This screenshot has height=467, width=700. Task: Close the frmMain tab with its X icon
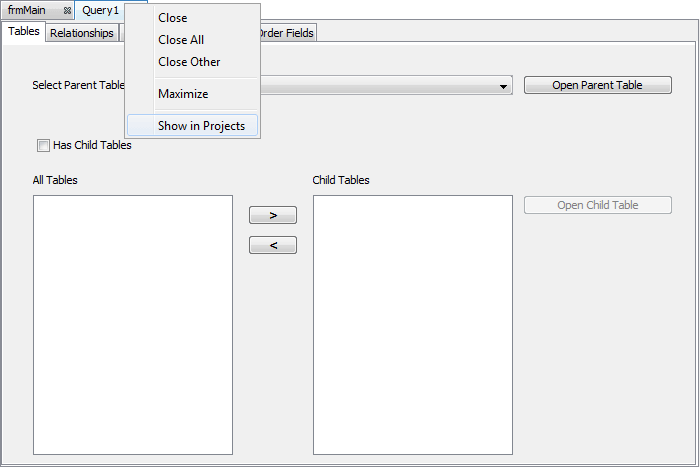coord(67,10)
